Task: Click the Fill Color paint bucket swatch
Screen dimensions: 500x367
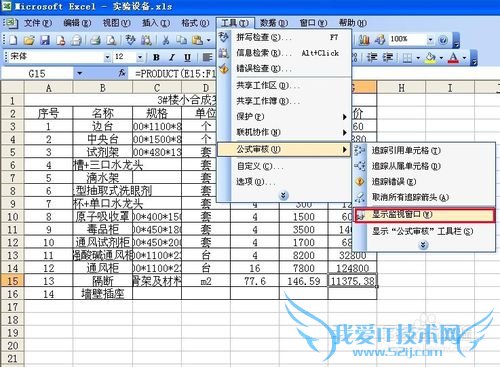Action: click(430, 58)
